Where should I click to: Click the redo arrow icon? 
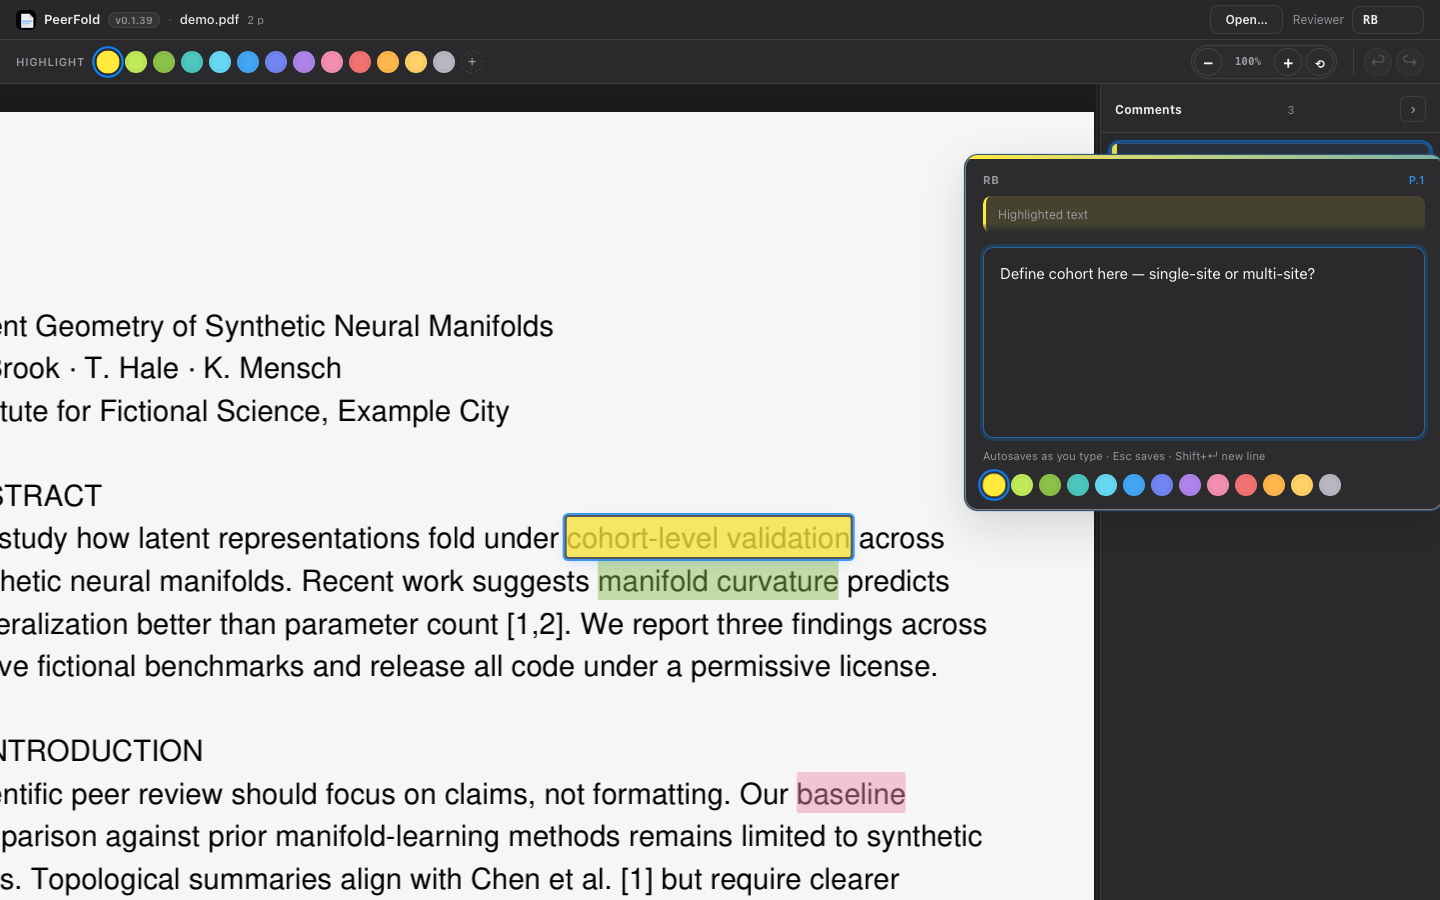click(x=1410, y=62)
